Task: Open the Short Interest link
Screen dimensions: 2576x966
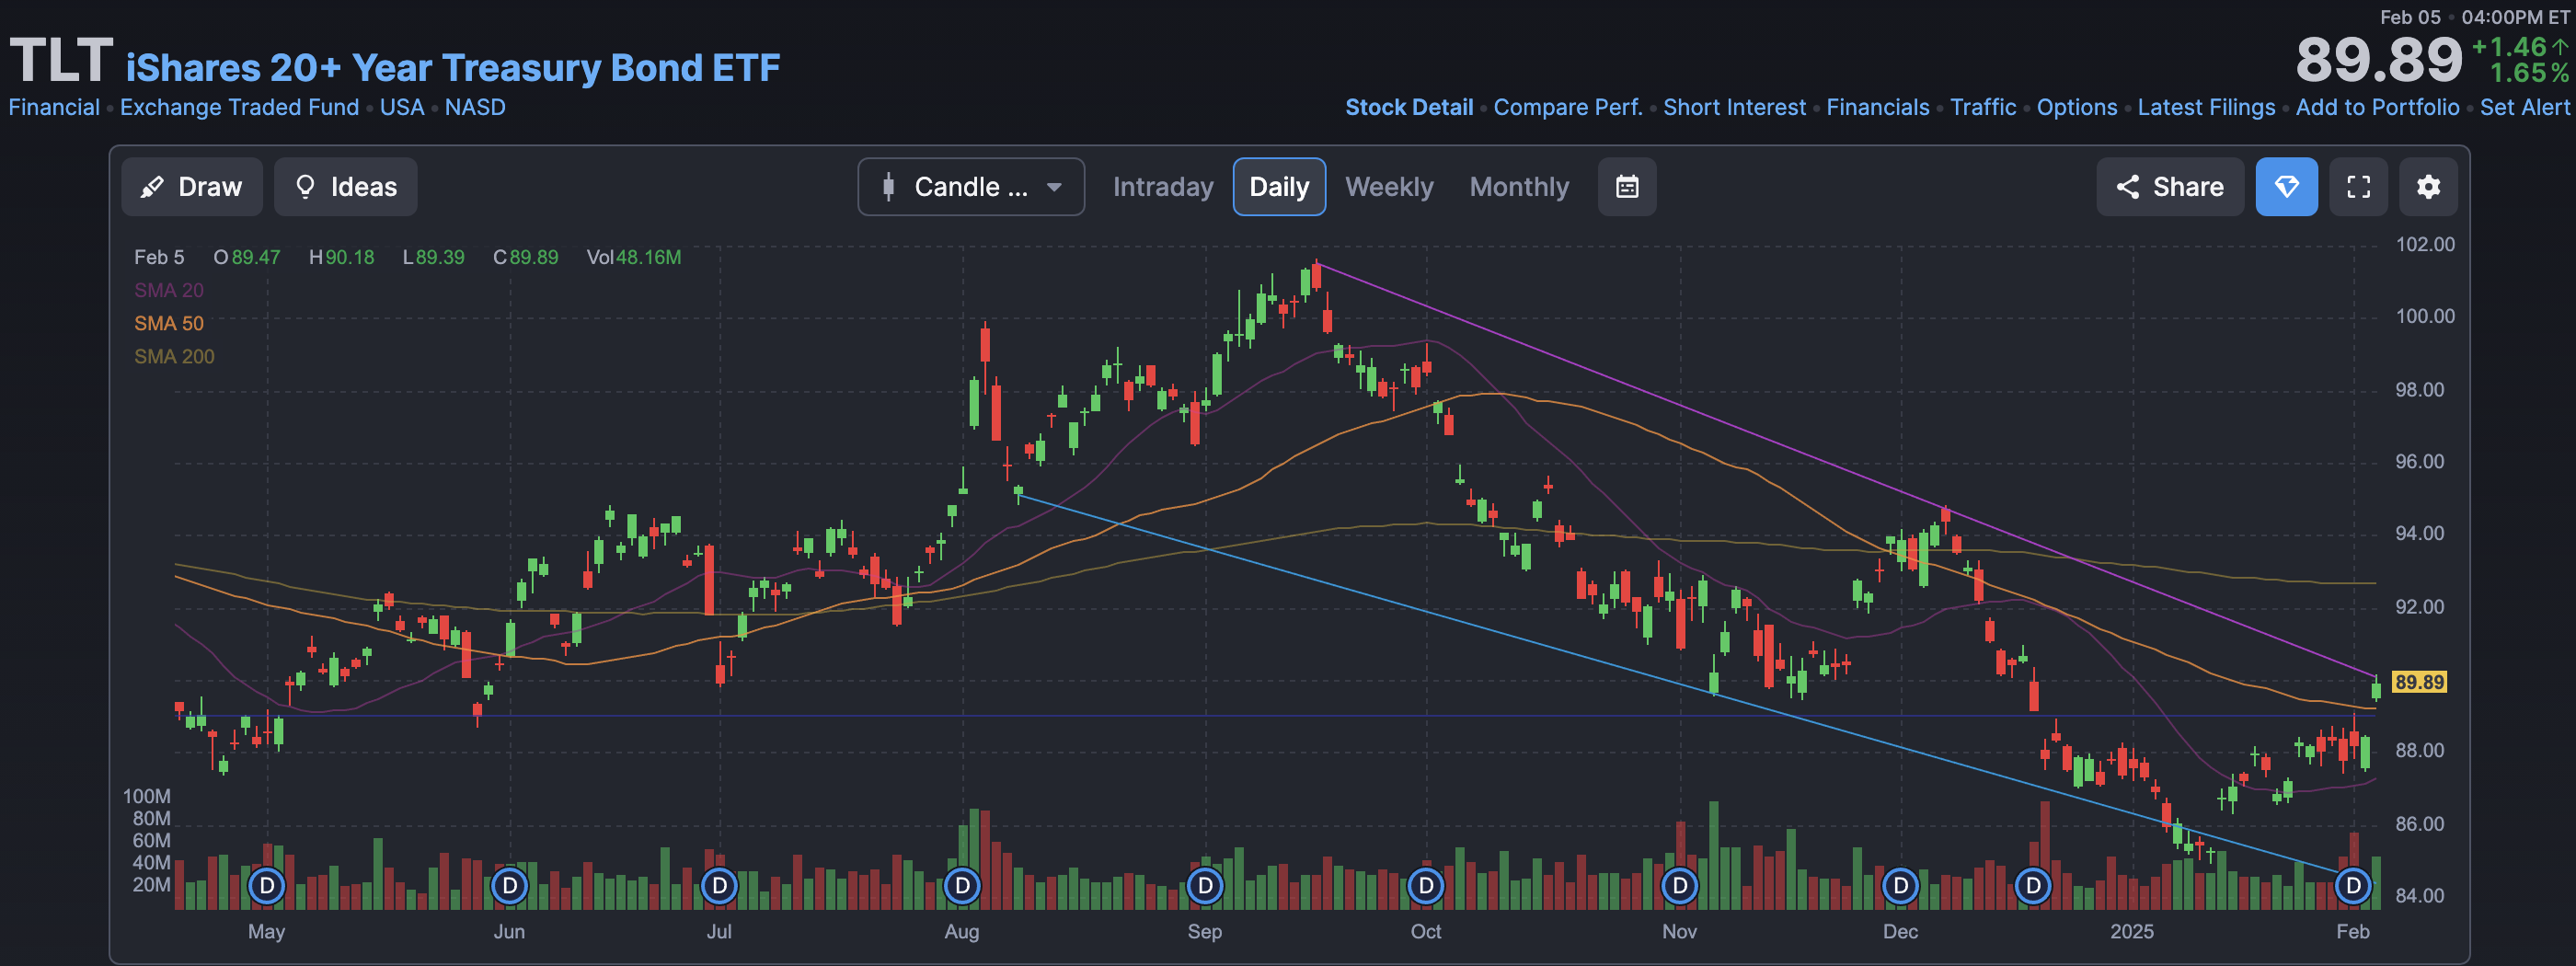Action: tap(1734, 107)
